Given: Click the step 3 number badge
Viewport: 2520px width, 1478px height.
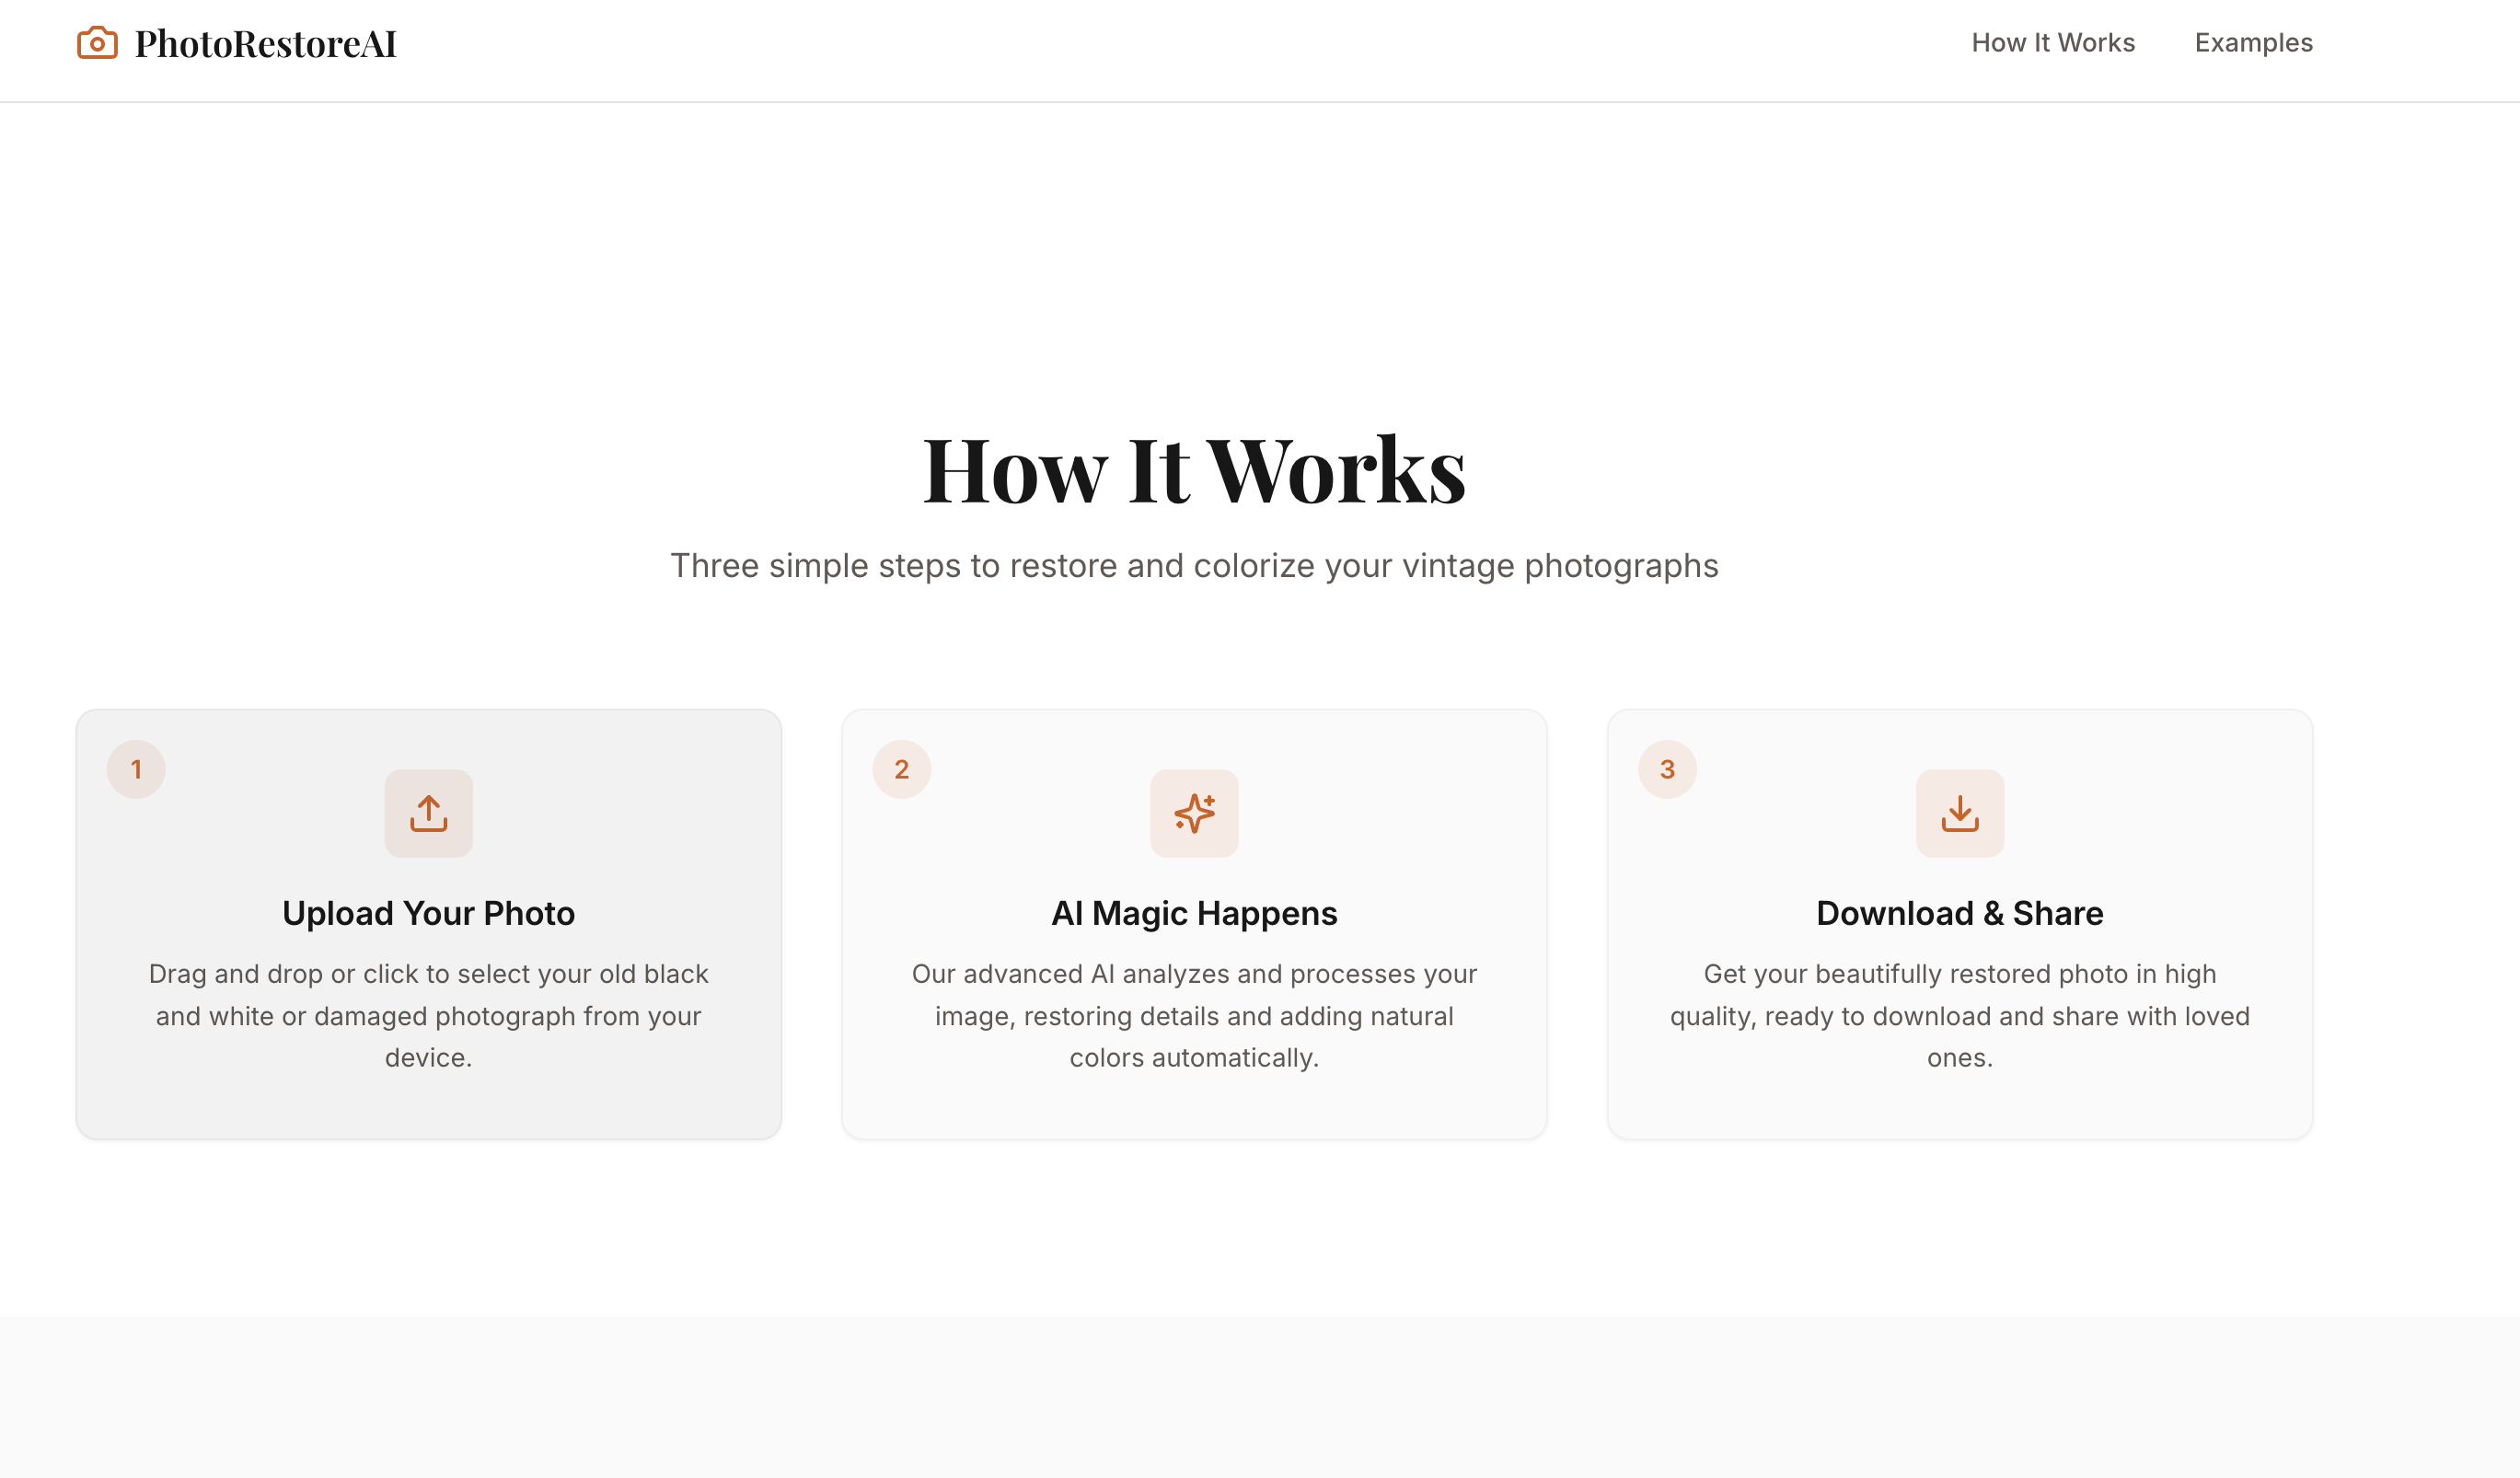Looking at the screenshot, I should tap(1666, 769).
